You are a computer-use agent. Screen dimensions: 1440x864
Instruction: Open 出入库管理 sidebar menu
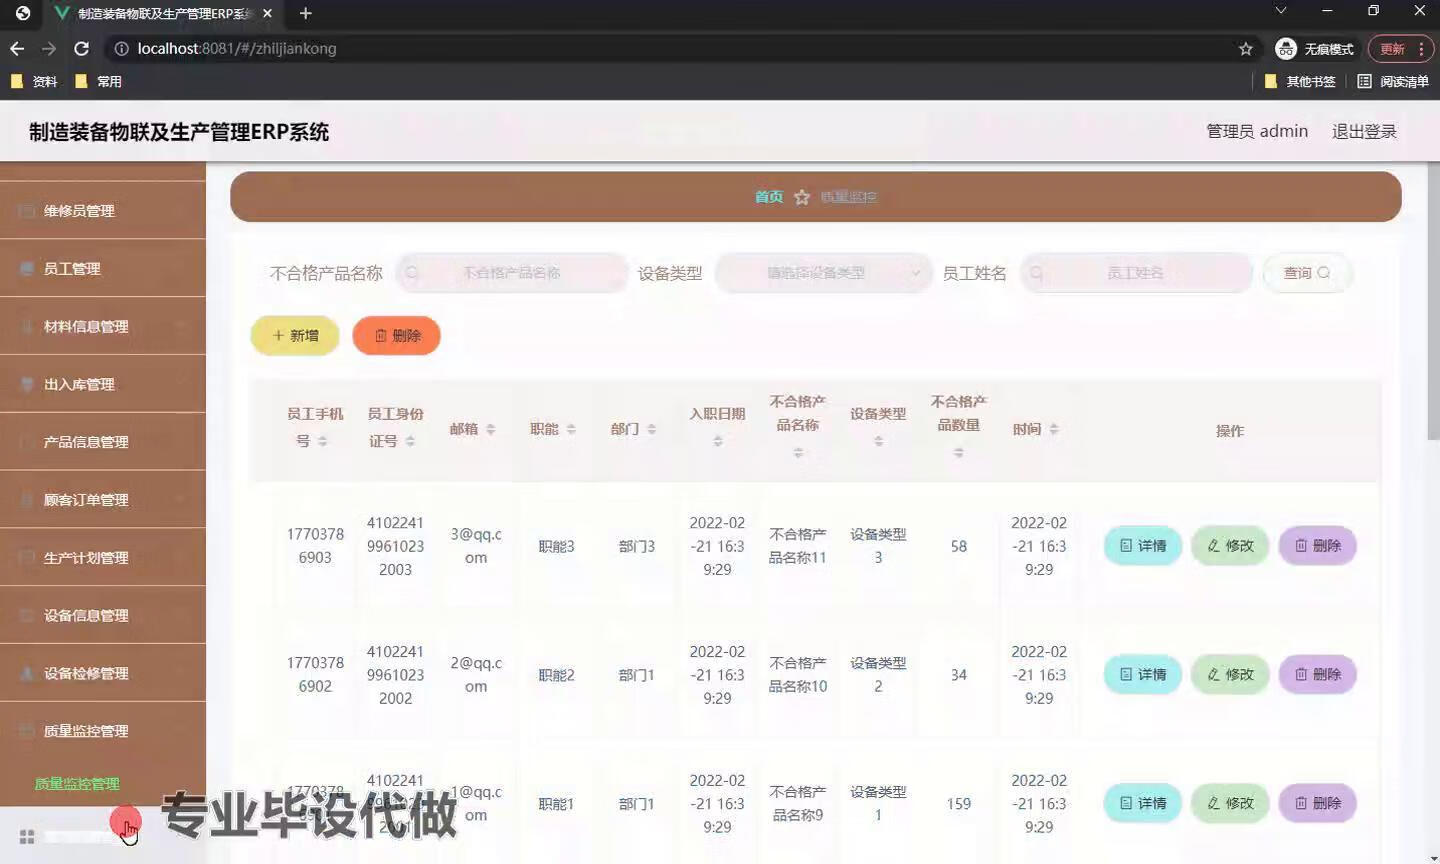pos(103,385)
